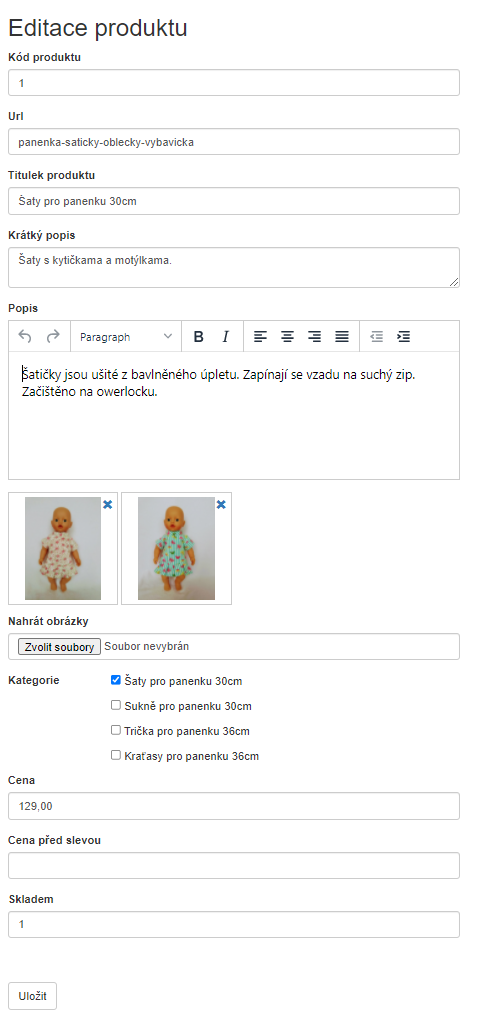Decrease the paragraph indent
Image resolution: width=480 pixels, height=1017 pixels.
(376, 337)
